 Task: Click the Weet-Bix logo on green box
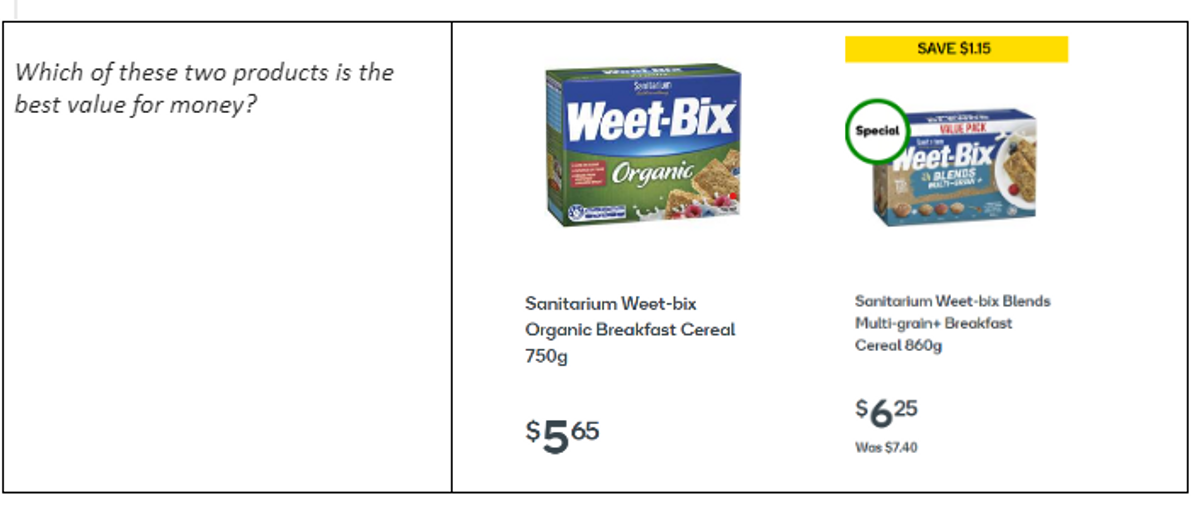pyautogui.click(x=650, y=123)
